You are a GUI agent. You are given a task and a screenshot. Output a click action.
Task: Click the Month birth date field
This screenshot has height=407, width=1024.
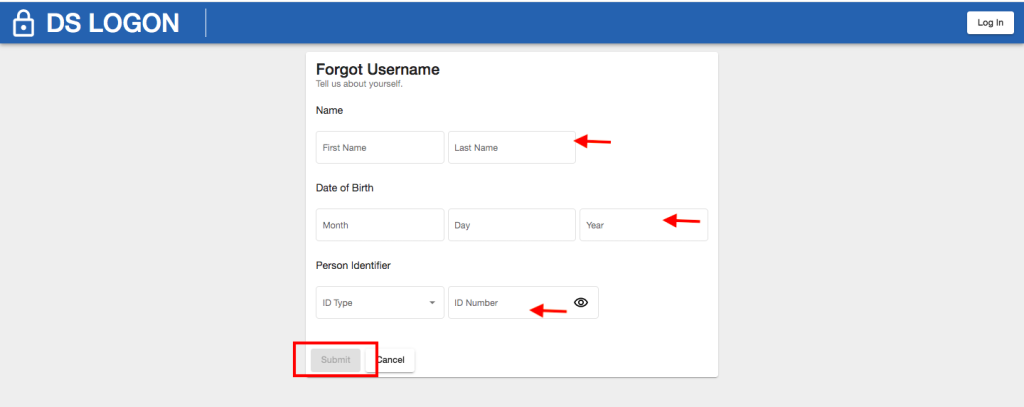pos(380,225)
